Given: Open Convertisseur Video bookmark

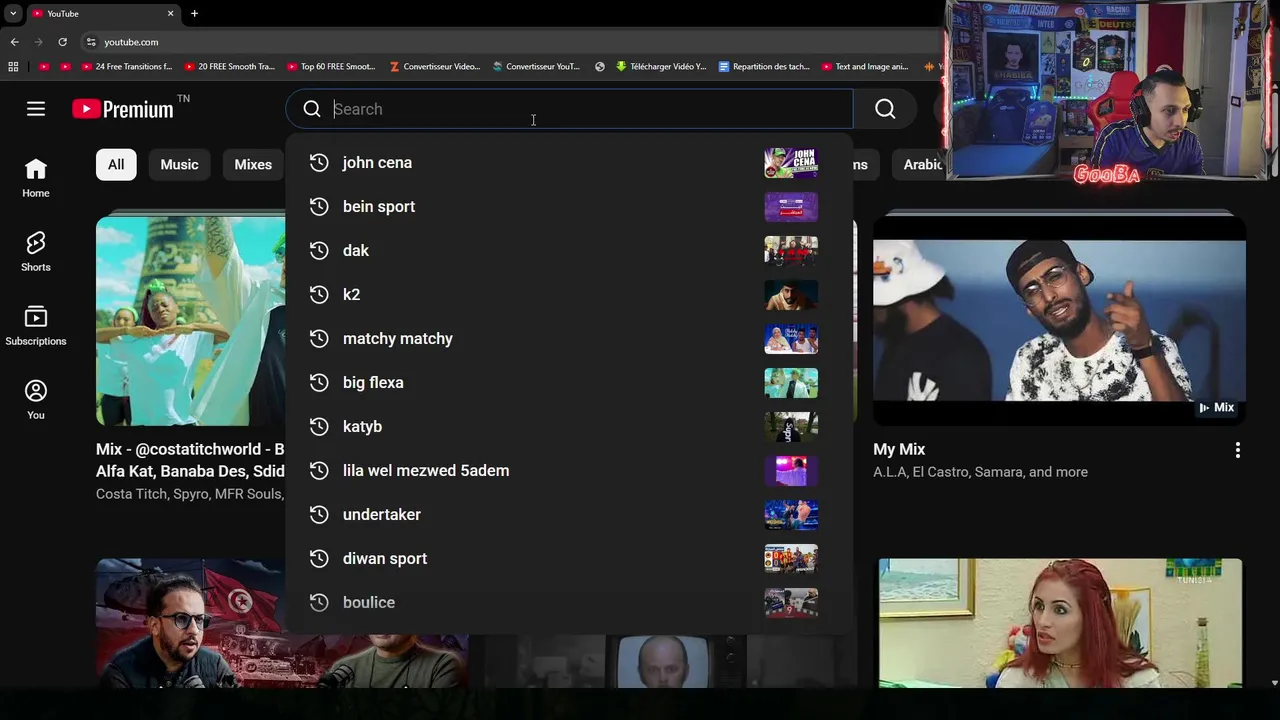Looking at the screenshot, I should point(435,67).
